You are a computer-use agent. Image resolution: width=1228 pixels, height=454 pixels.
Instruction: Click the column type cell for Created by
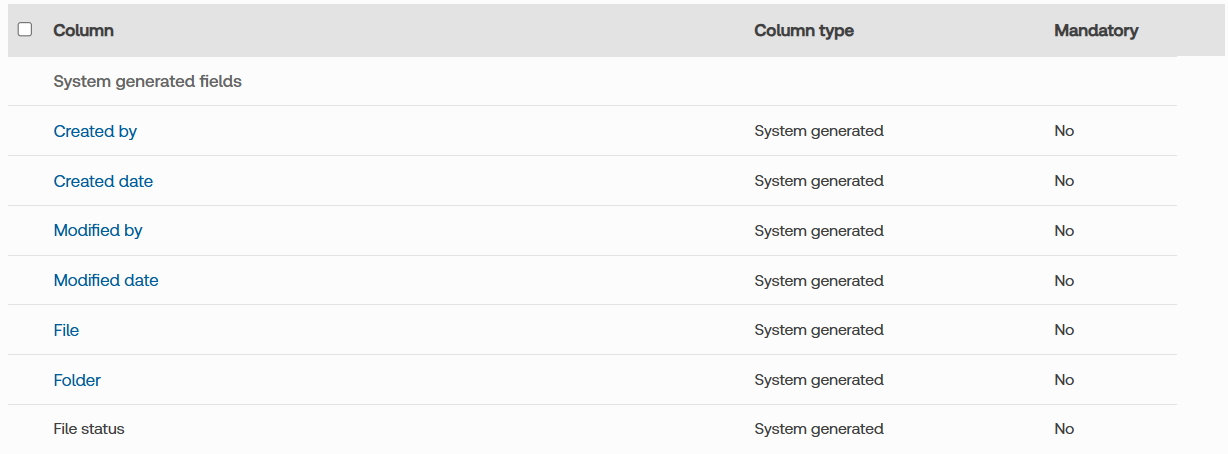coord(818,131)
